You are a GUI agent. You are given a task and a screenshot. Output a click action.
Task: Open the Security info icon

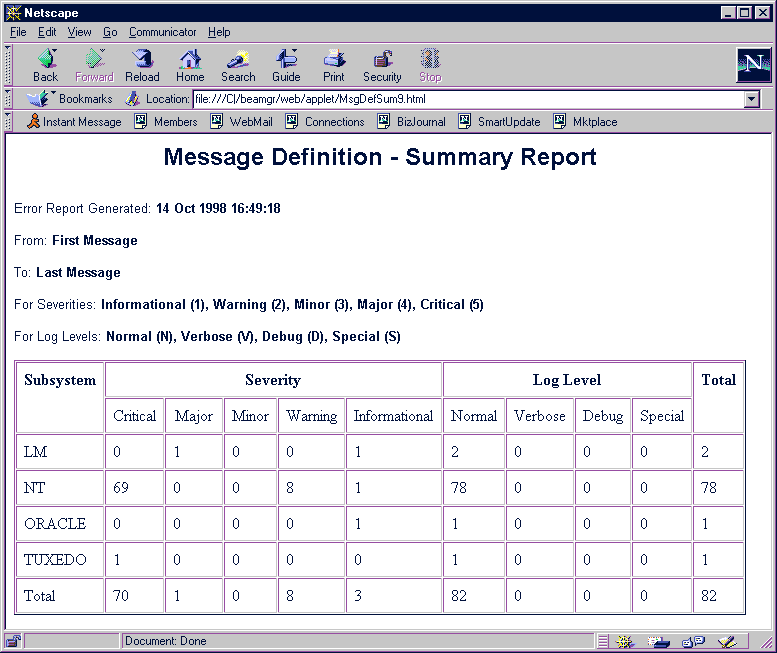pos(382,65)
